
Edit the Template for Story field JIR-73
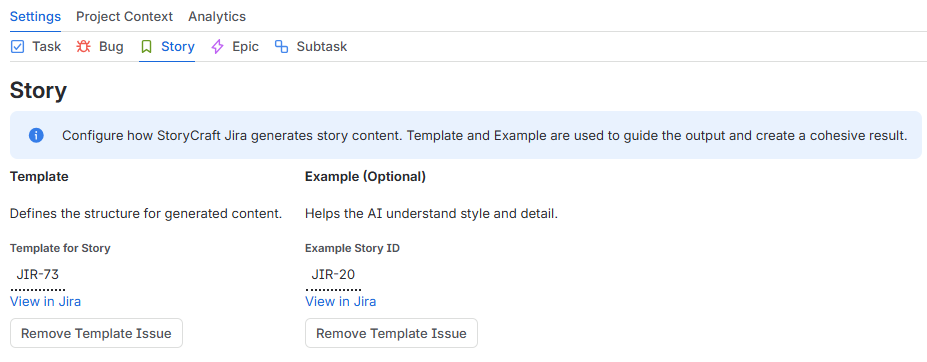click(38, 275)
